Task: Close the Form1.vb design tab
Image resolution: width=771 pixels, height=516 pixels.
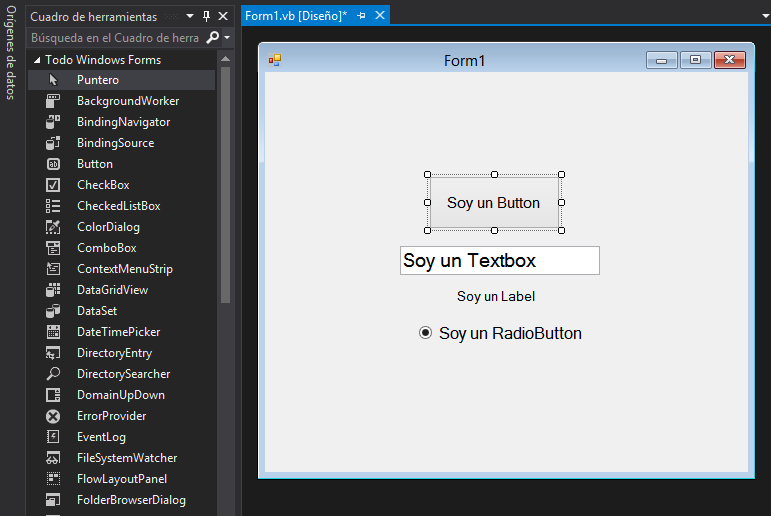Action: click(x=380, y=16)
